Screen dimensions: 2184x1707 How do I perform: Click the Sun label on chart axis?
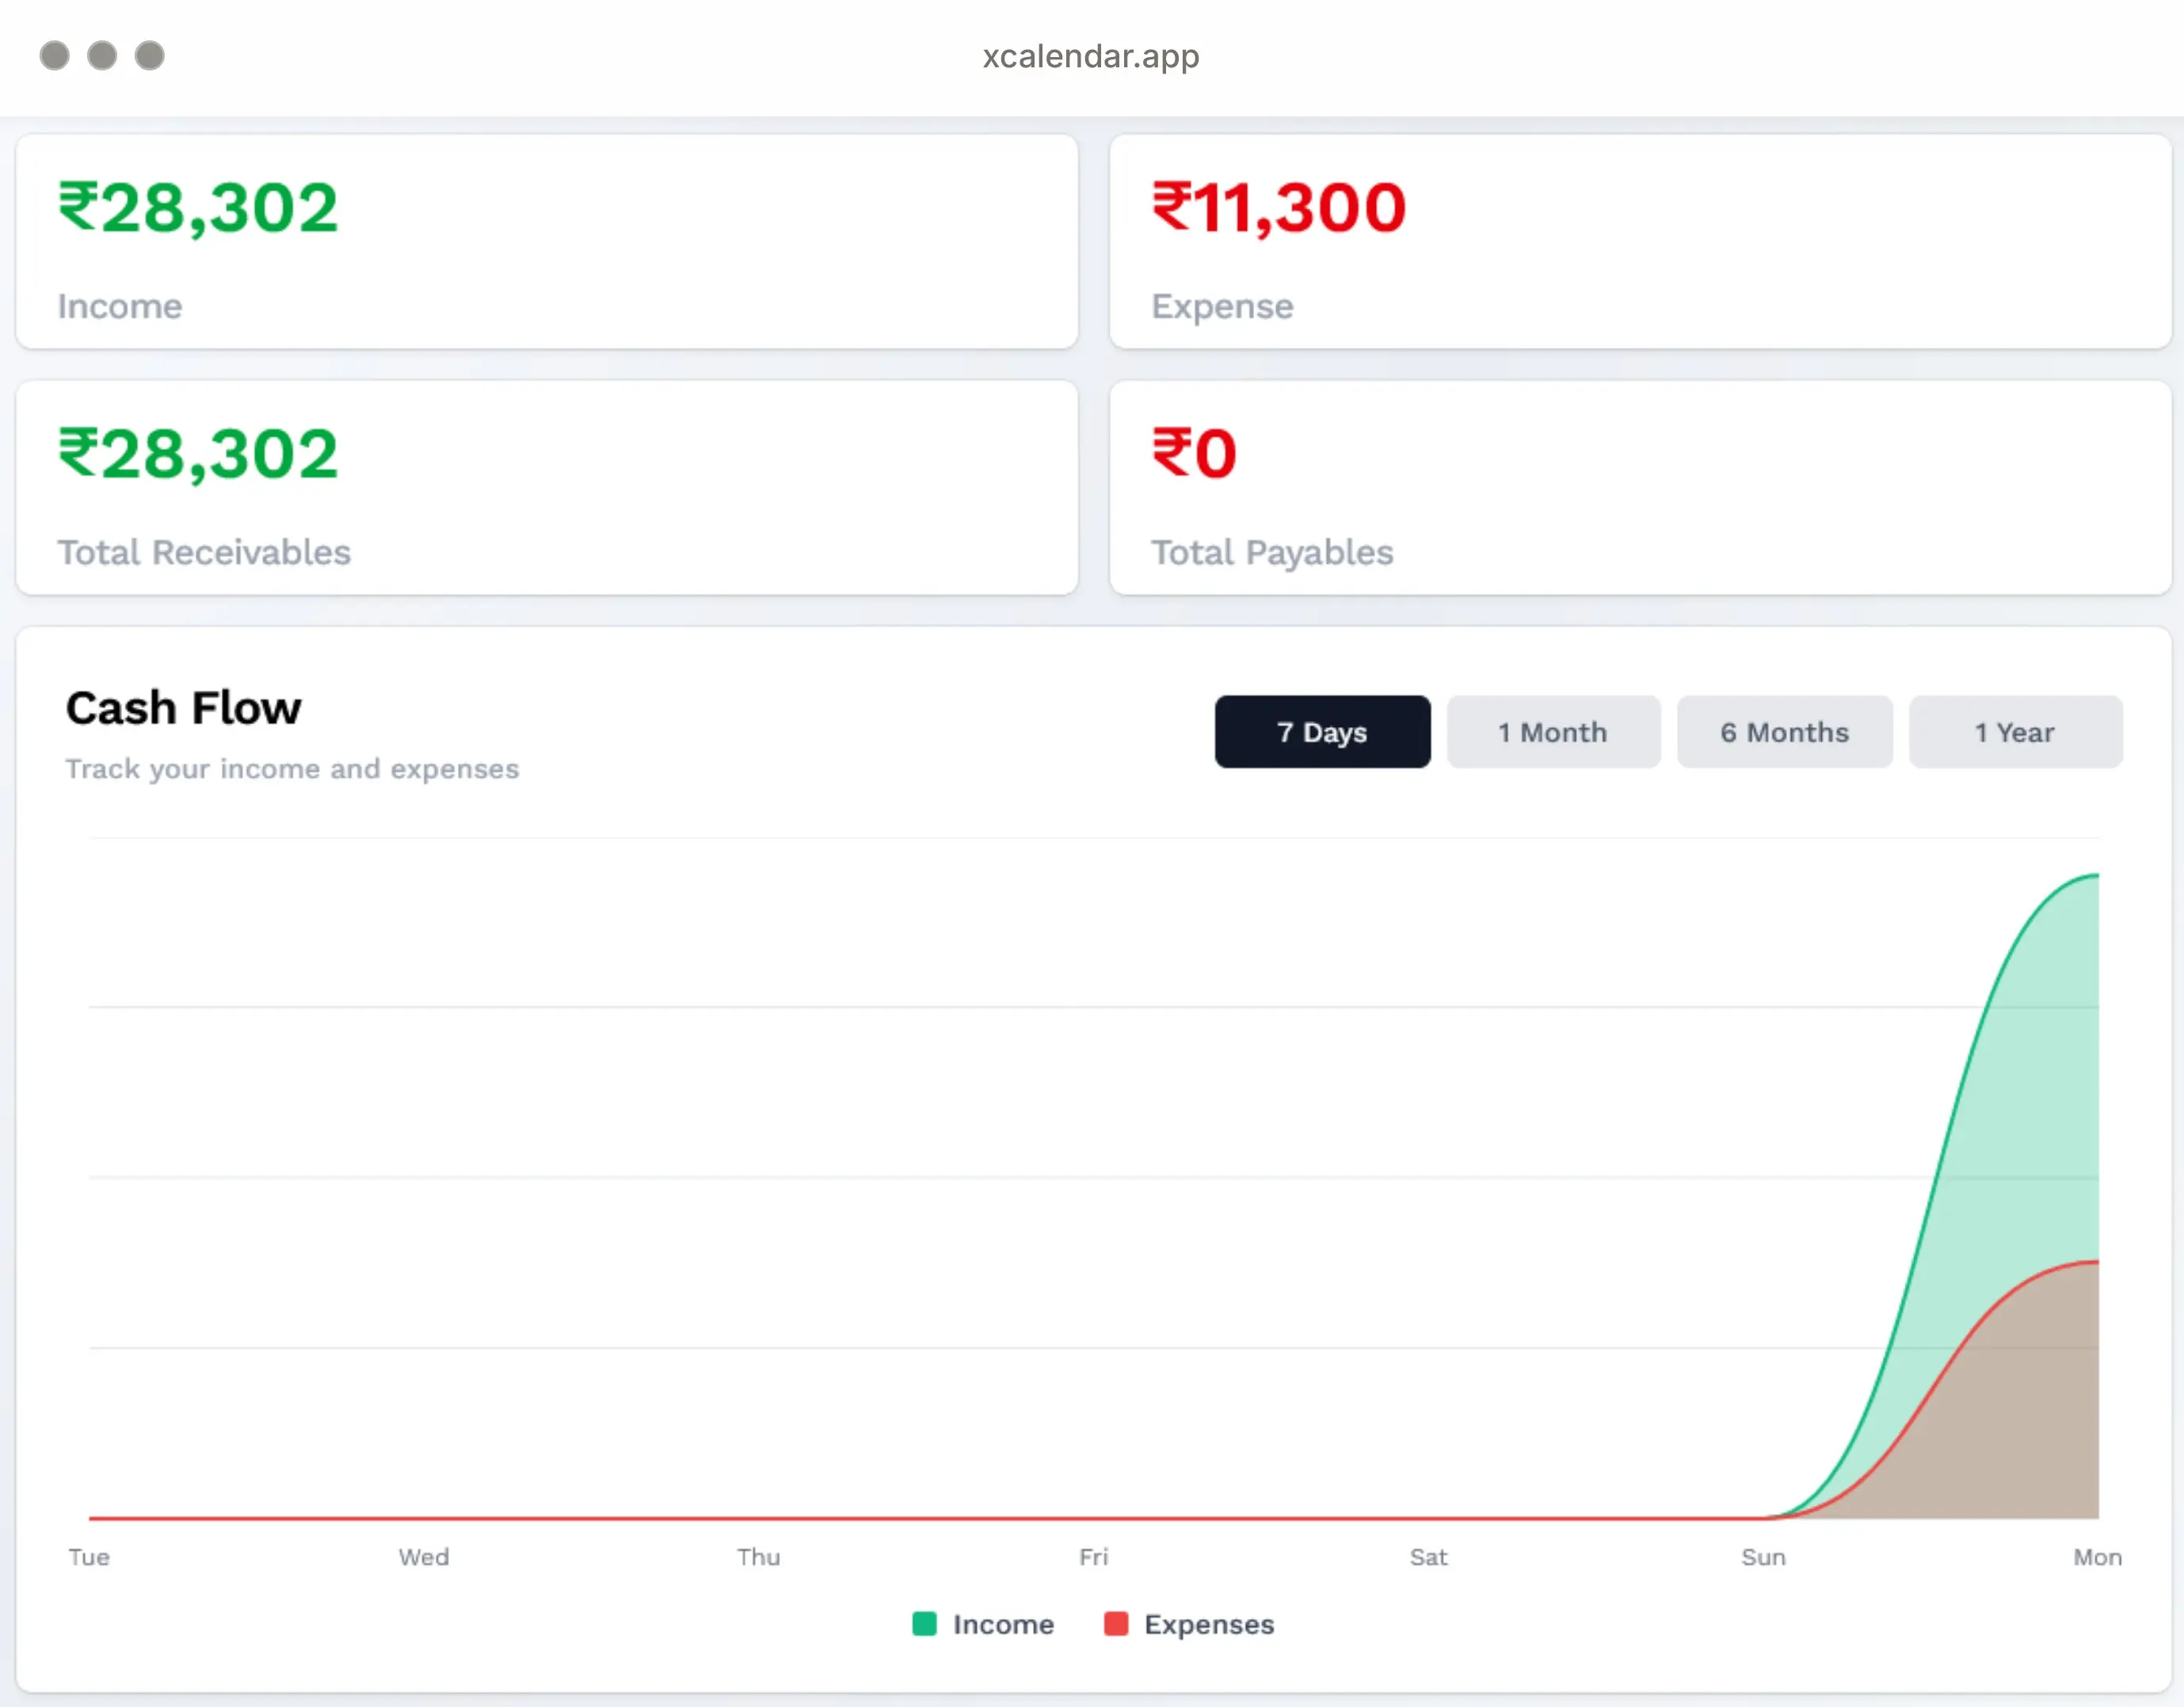click(x=1763, y=1557)
